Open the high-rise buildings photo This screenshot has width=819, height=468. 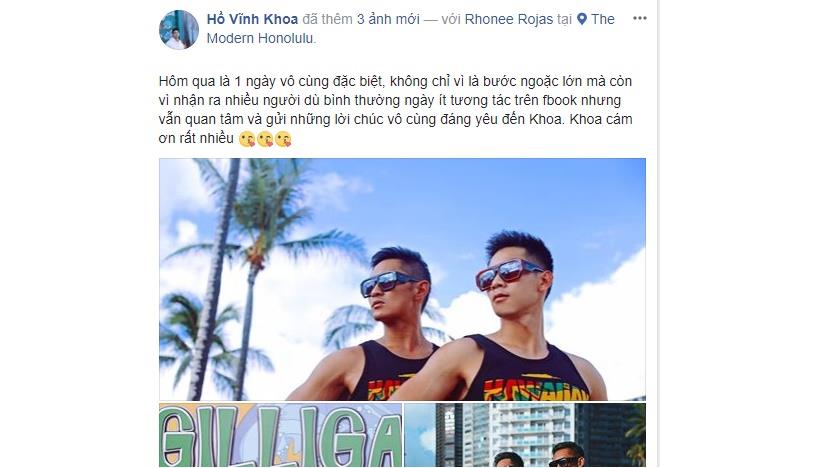click(x=525, y=435)
